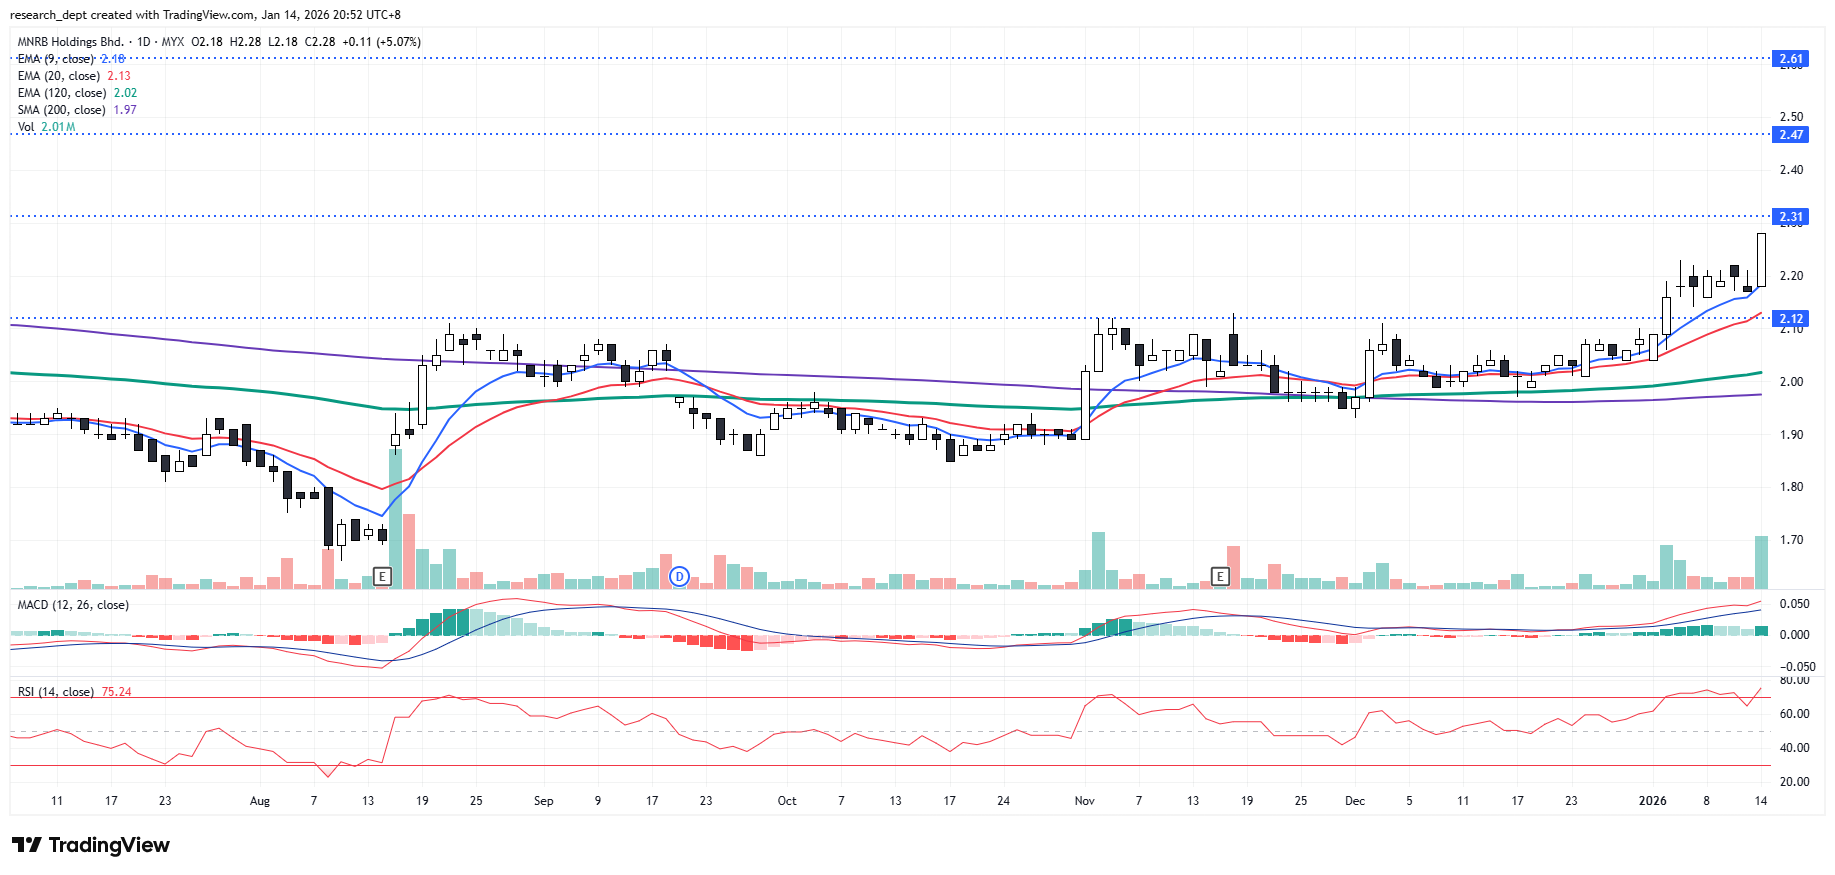Click the RSI value 75.24 readout
1835x875 pixels.
pos(116,692)
